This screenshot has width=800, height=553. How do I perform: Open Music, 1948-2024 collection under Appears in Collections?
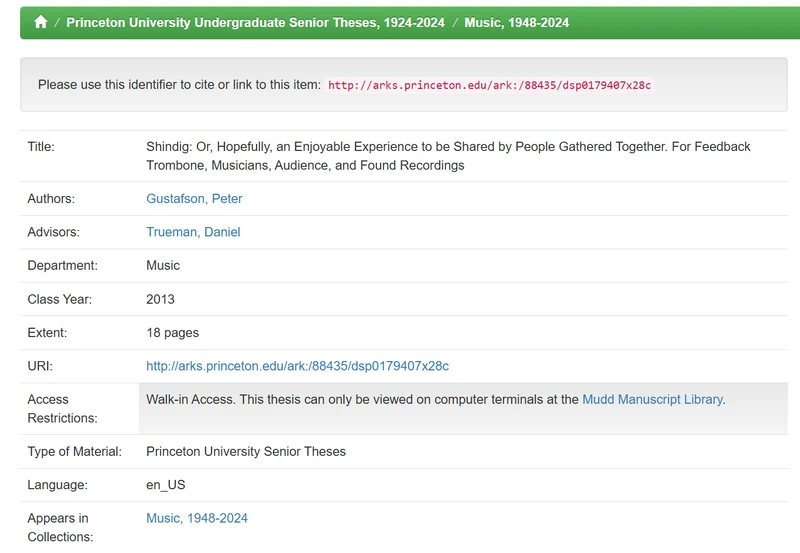197,518
